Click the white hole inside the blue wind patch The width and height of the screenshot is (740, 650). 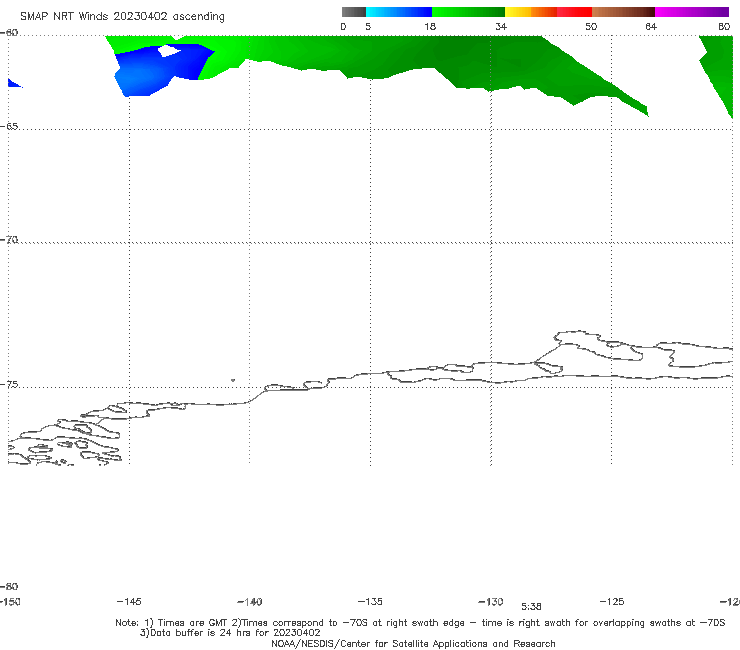[168, 51]
